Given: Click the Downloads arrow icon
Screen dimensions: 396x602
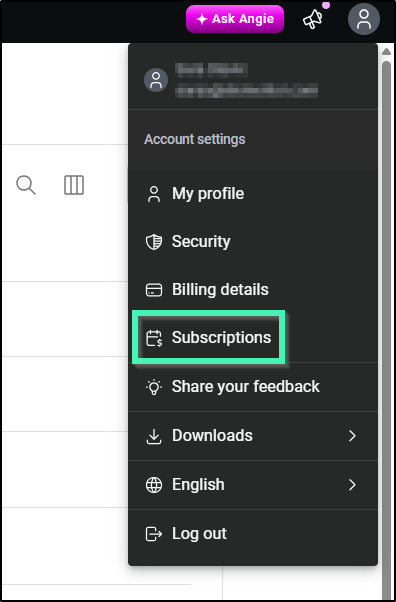Looking at the screenshot, I should pos(154,437).
